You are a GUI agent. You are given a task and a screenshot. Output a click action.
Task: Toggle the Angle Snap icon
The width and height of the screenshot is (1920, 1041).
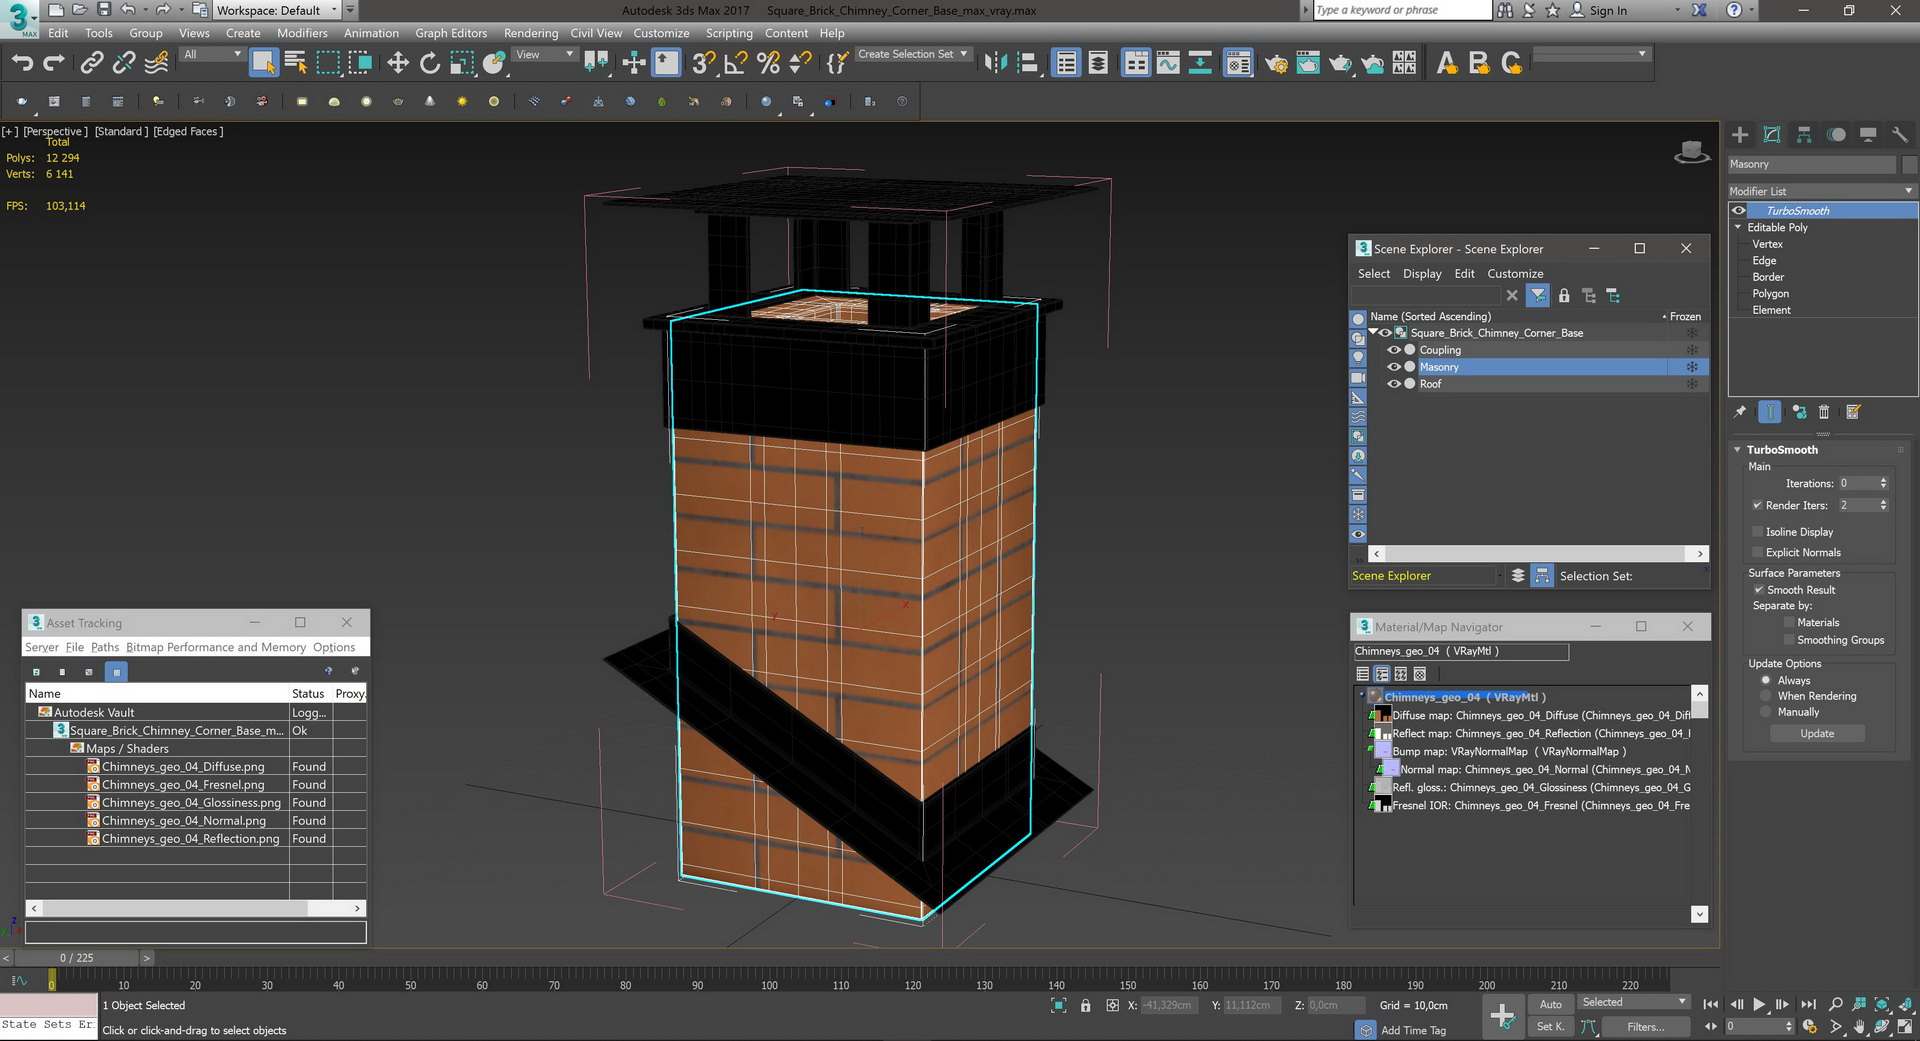tap(736, 63)
